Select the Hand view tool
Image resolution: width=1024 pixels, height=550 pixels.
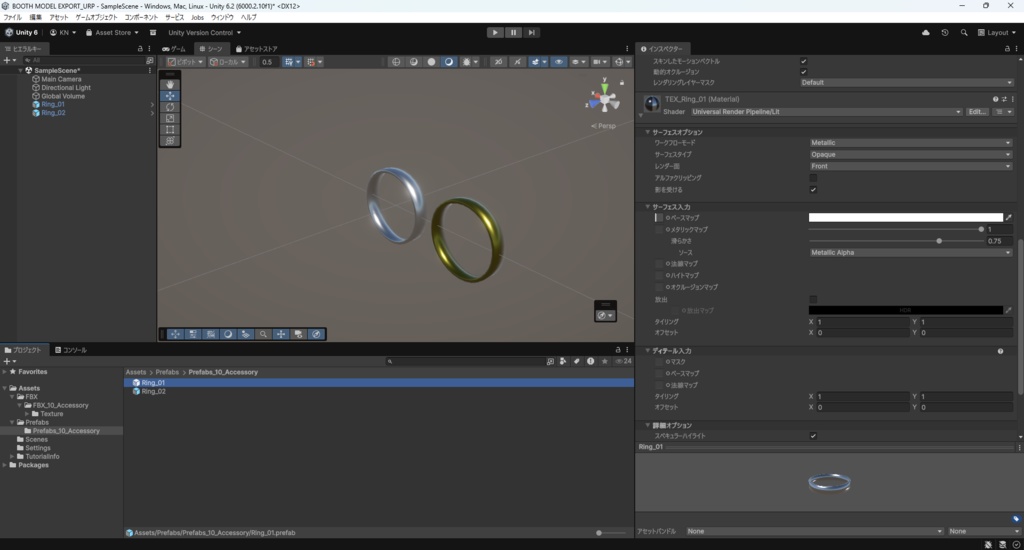tap(170, 84)
